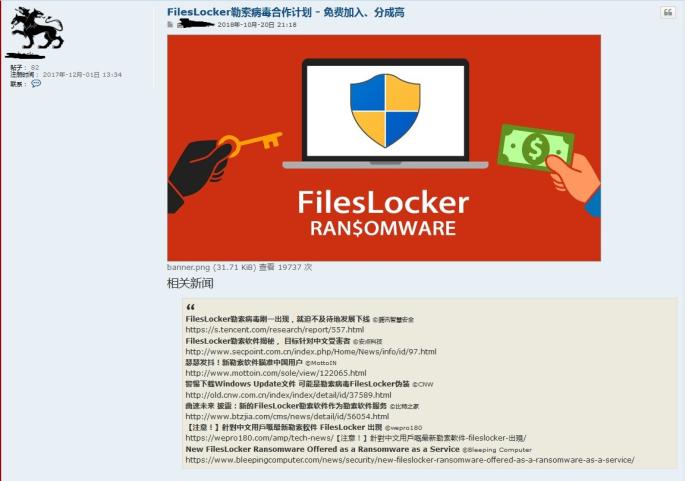Open the s.tencent.com research report link
The height and width of the screenshot is (481, 685).
[x=275, y=330]
